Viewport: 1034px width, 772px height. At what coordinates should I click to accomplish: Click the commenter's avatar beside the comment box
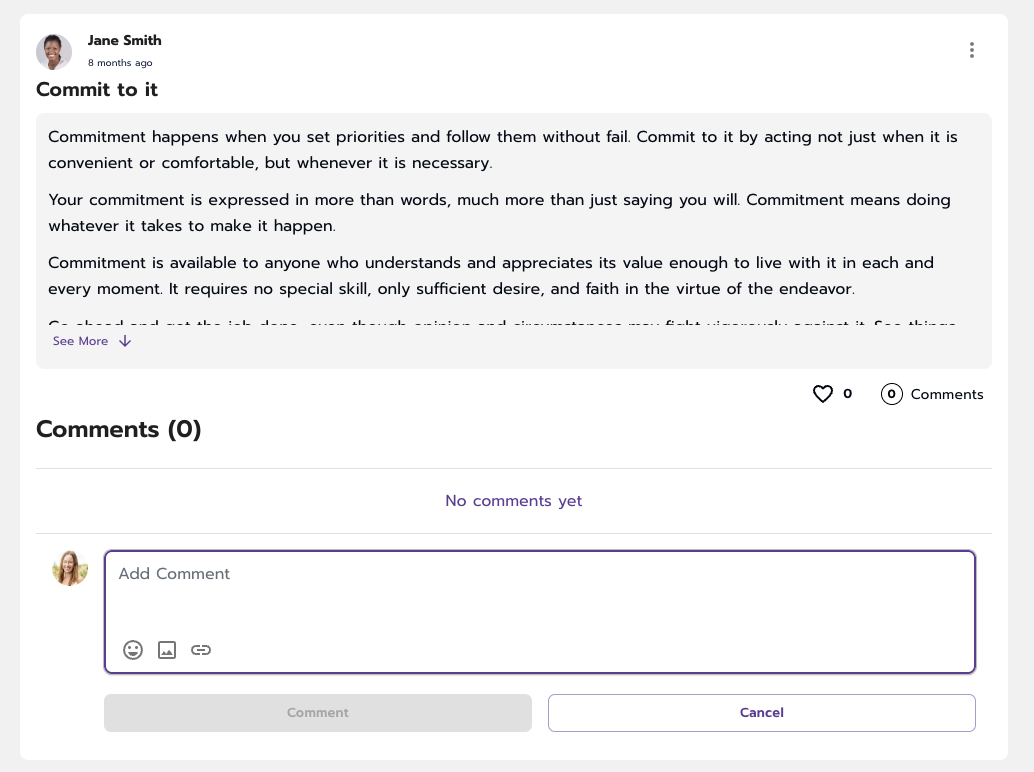[70, 568]
